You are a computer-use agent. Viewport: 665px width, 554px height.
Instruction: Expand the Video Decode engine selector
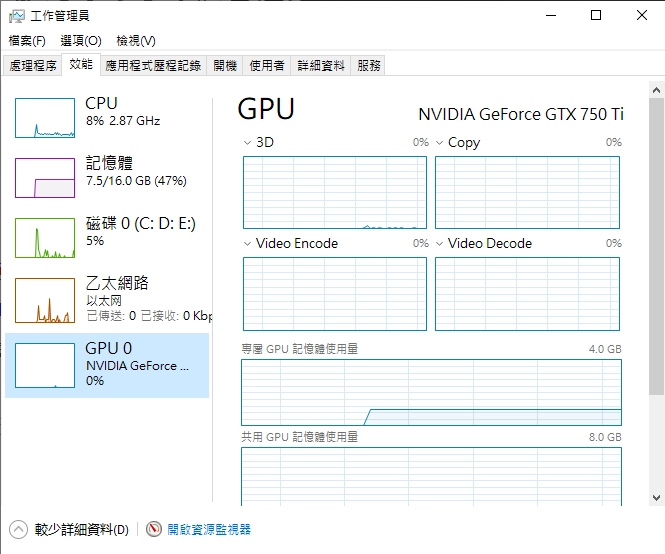[440, 244]
